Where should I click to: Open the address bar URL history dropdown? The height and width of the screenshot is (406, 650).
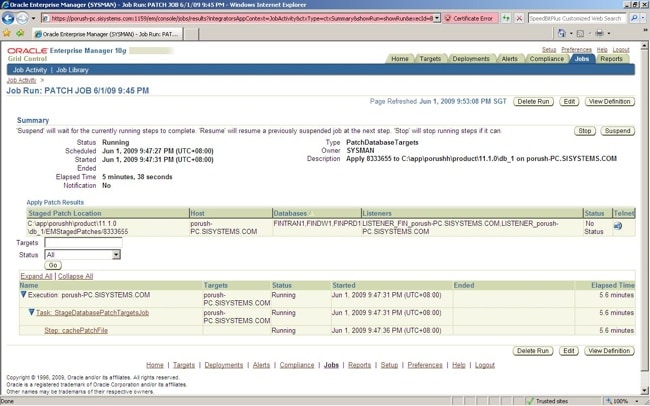pyautogui.click(x=437, y=19)
